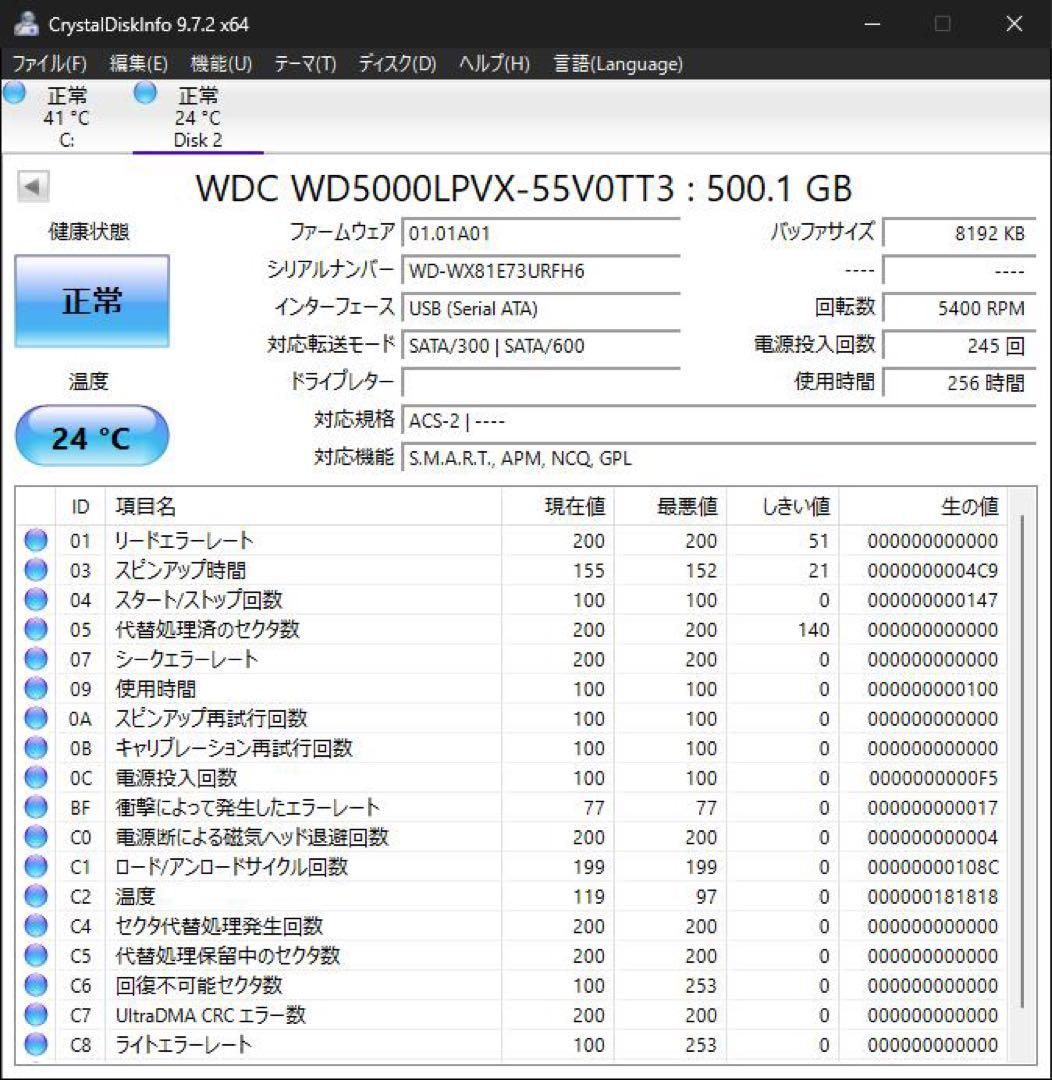Open the テーマ(T) menu
This screenshot has height=1080, width=1052.
coord(305,63)
